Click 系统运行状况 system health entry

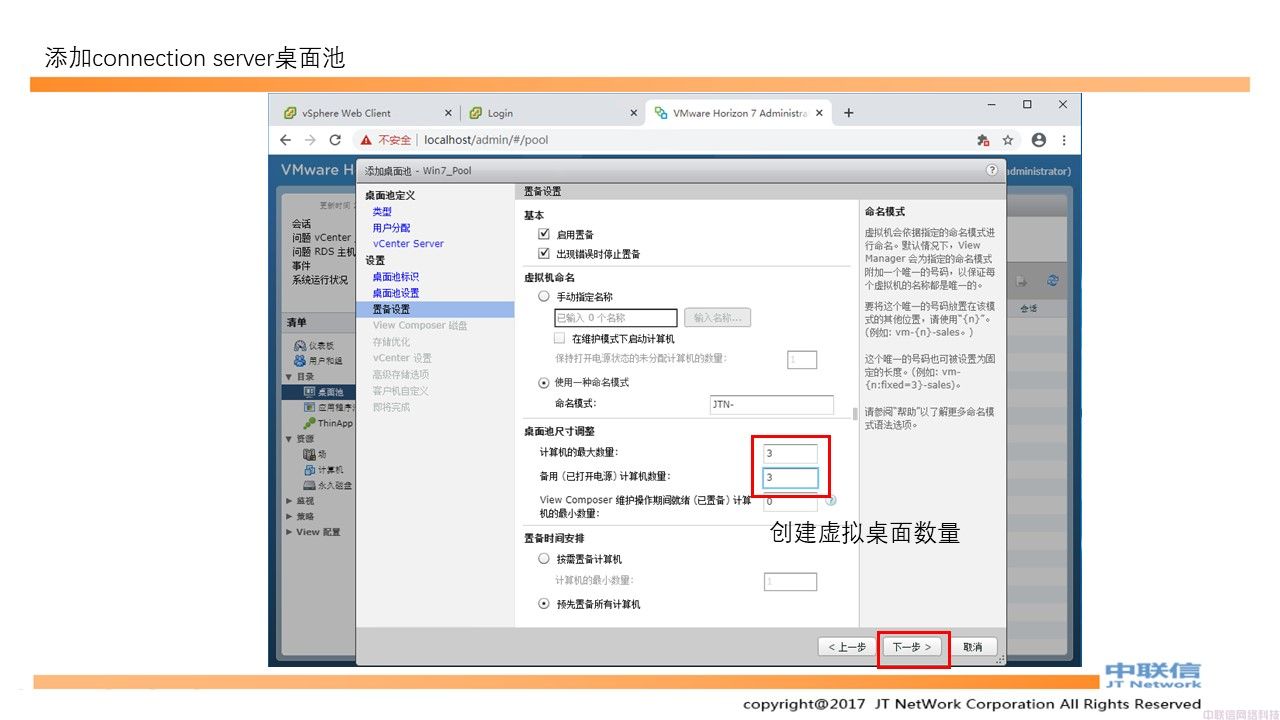320,280
